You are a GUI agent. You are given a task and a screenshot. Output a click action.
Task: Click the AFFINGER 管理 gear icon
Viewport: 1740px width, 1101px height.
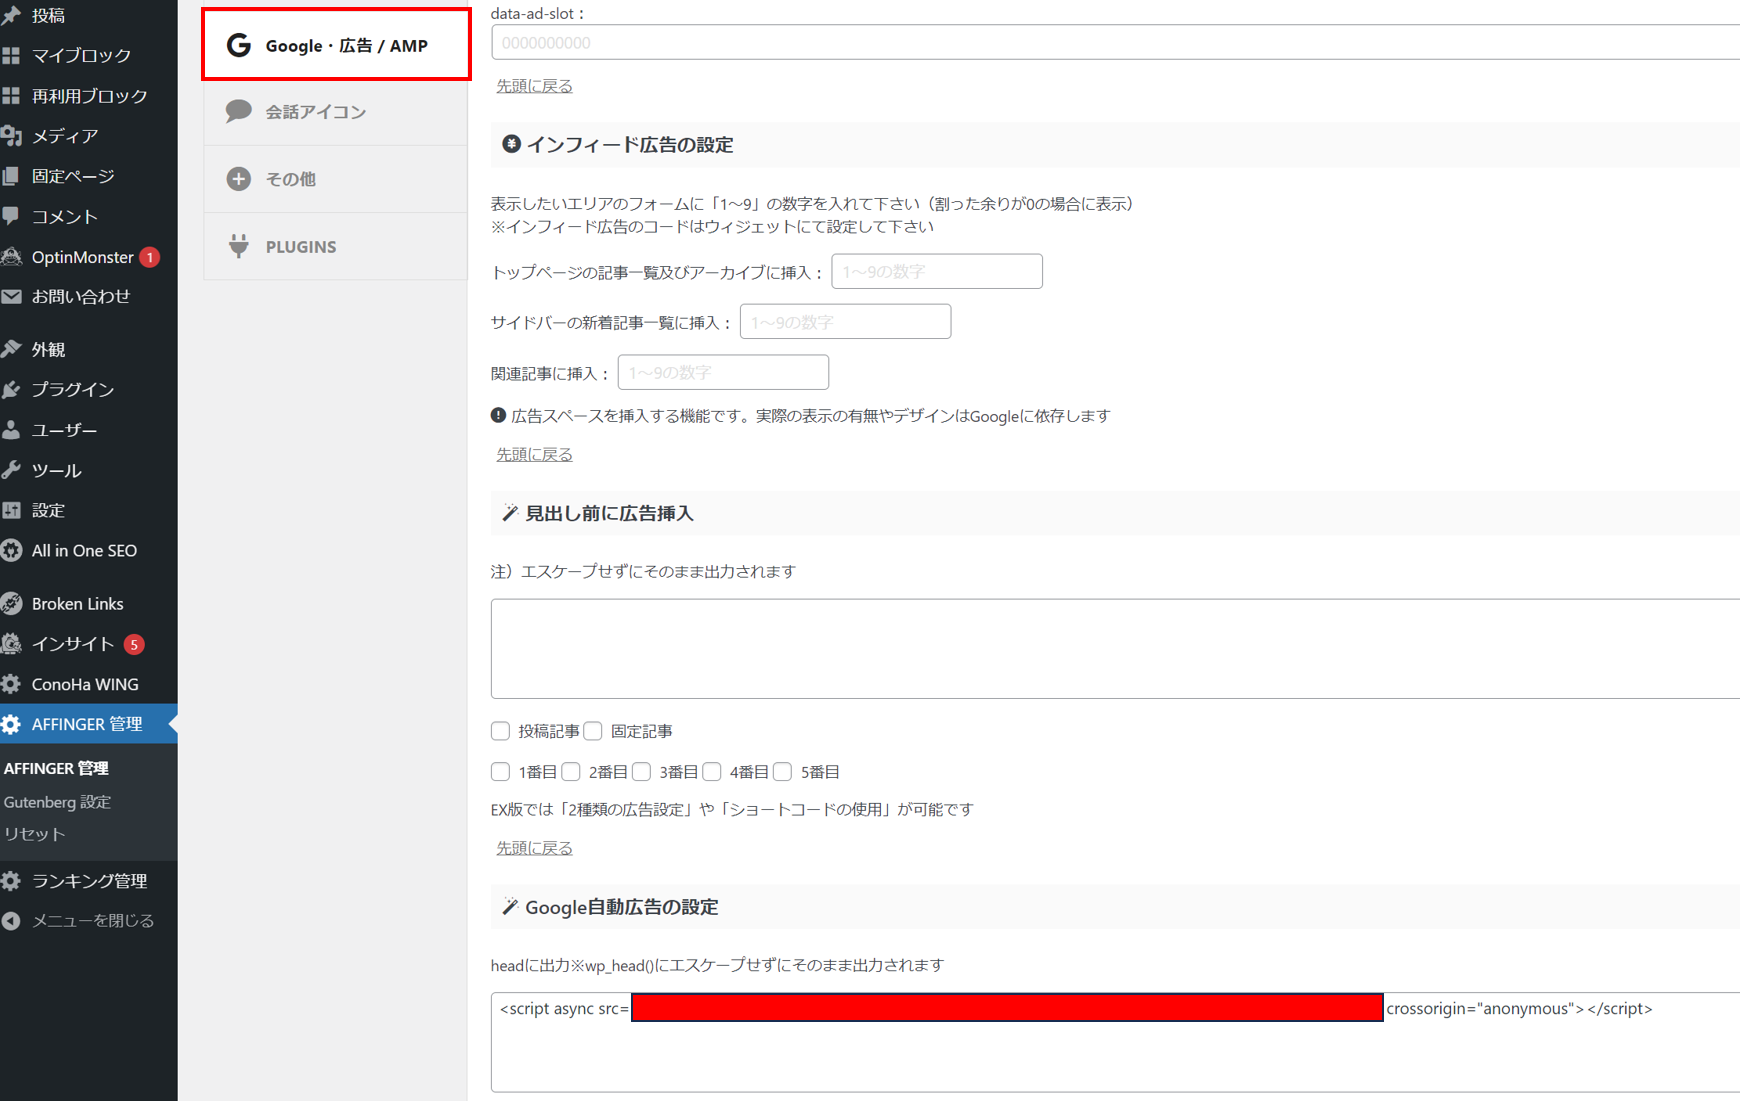pyautogui.click(x=11, y=724)
